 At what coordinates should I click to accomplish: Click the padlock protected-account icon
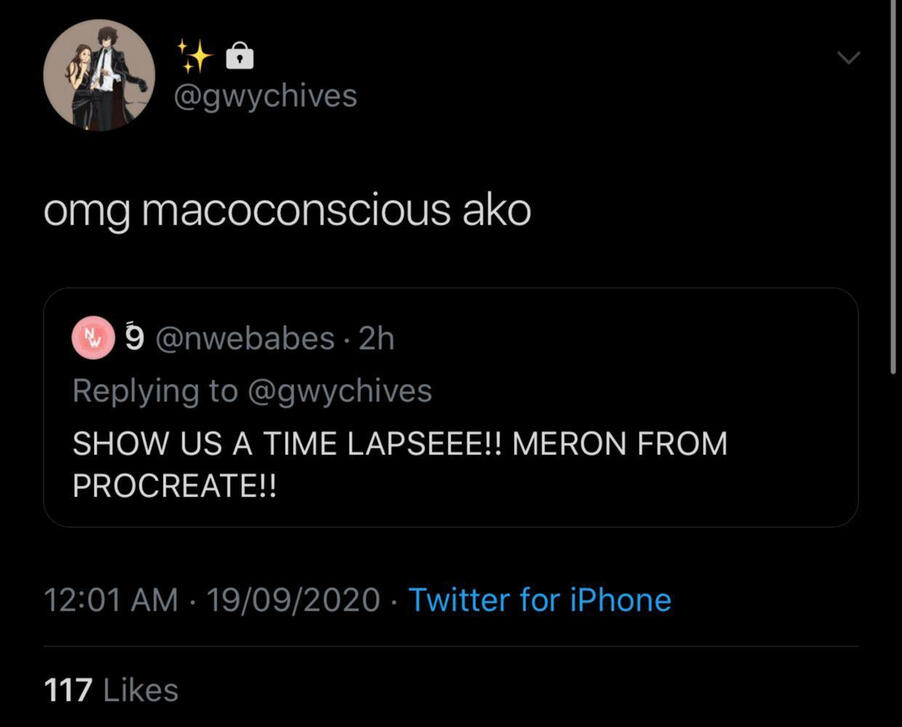240,57
